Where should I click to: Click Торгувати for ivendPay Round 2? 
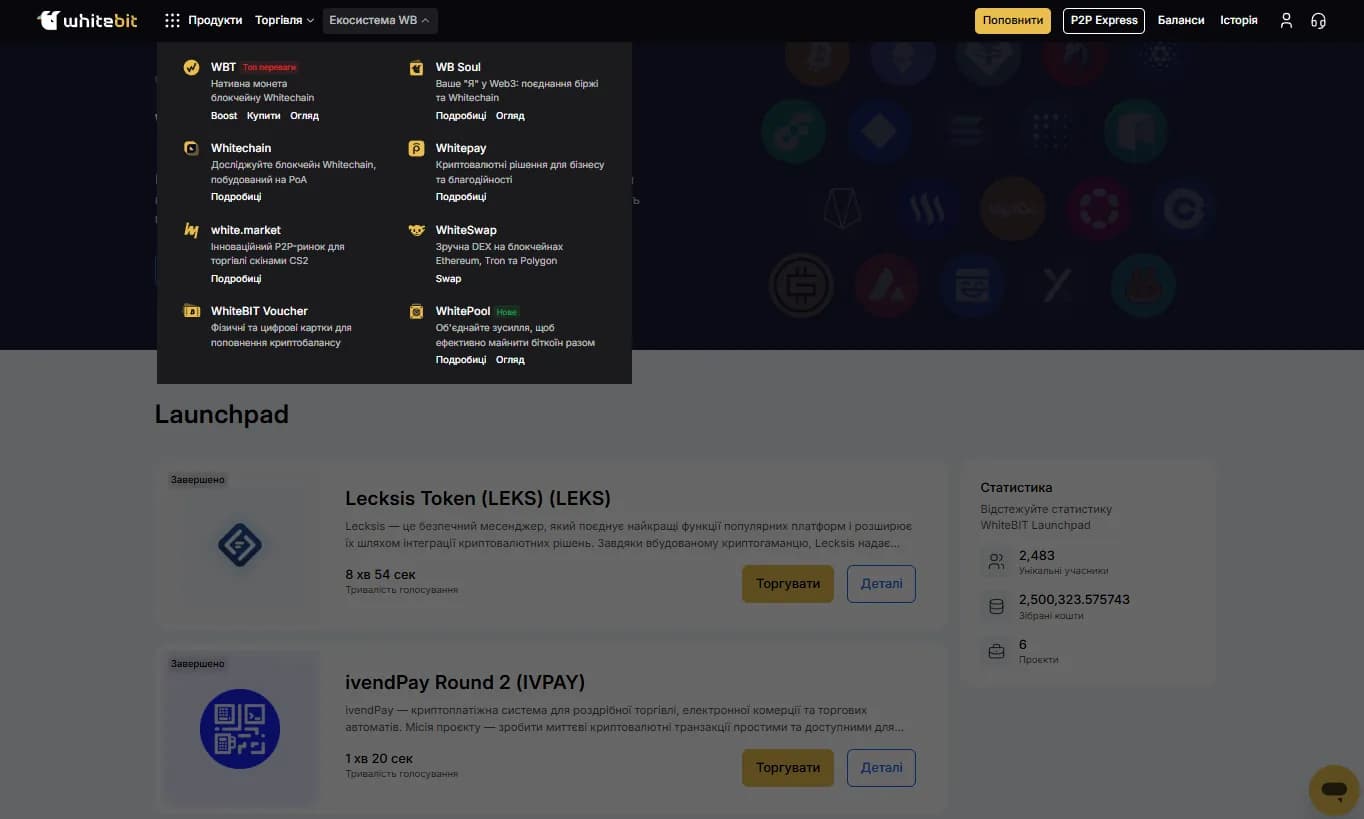pos(788,768)
